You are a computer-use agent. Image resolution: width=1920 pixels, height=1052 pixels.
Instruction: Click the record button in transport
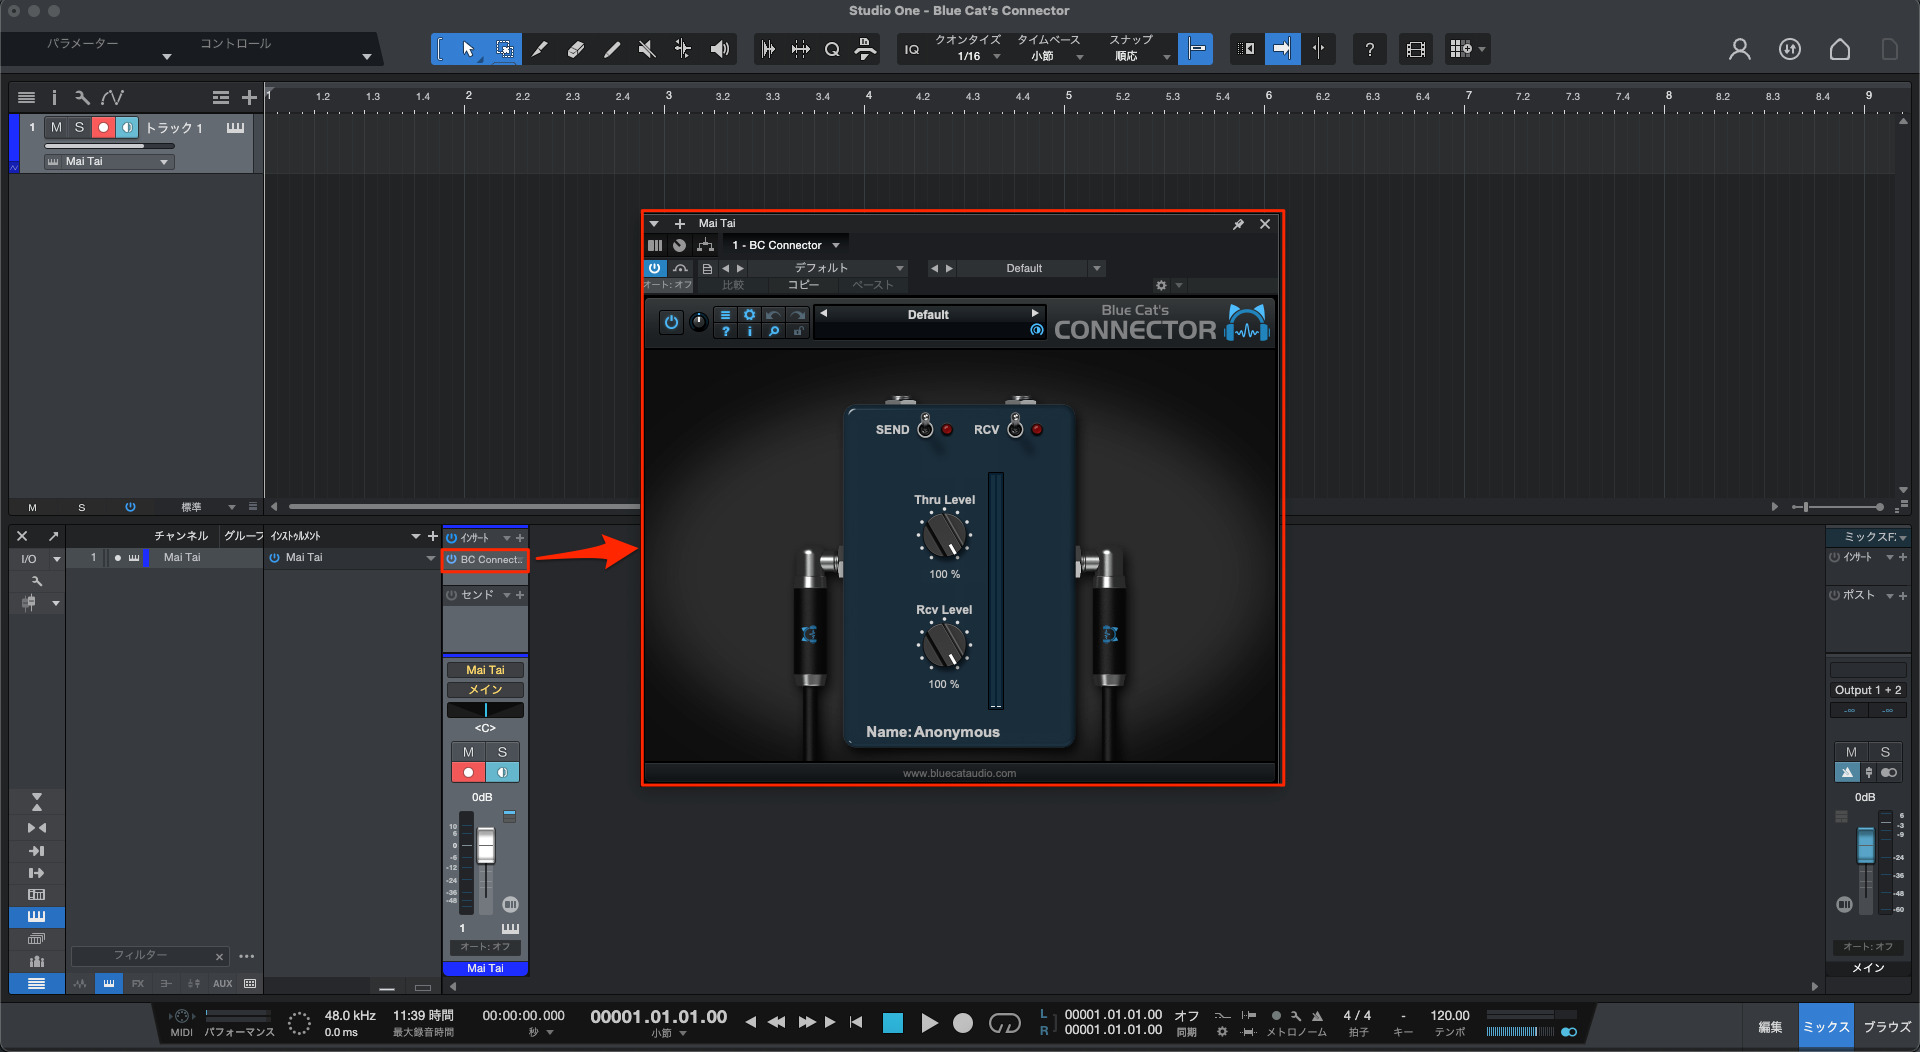pos(963,1022)
